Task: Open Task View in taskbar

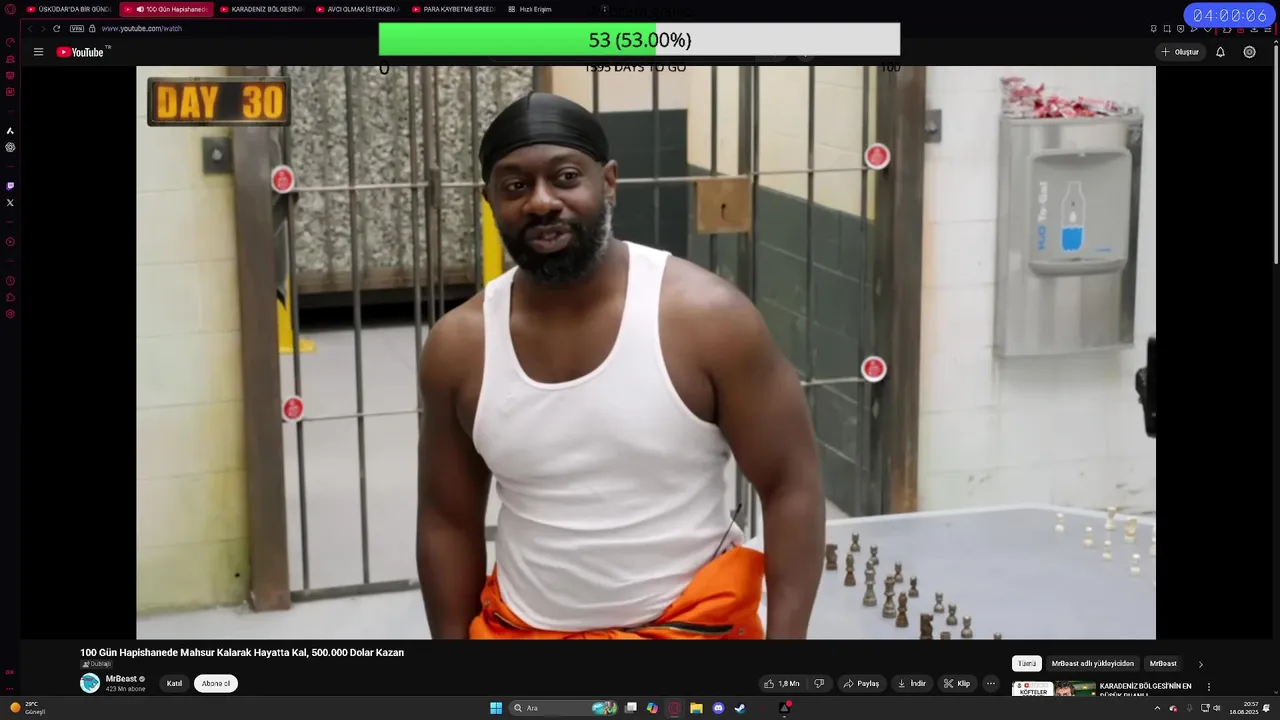Action: tap(631, 708)
